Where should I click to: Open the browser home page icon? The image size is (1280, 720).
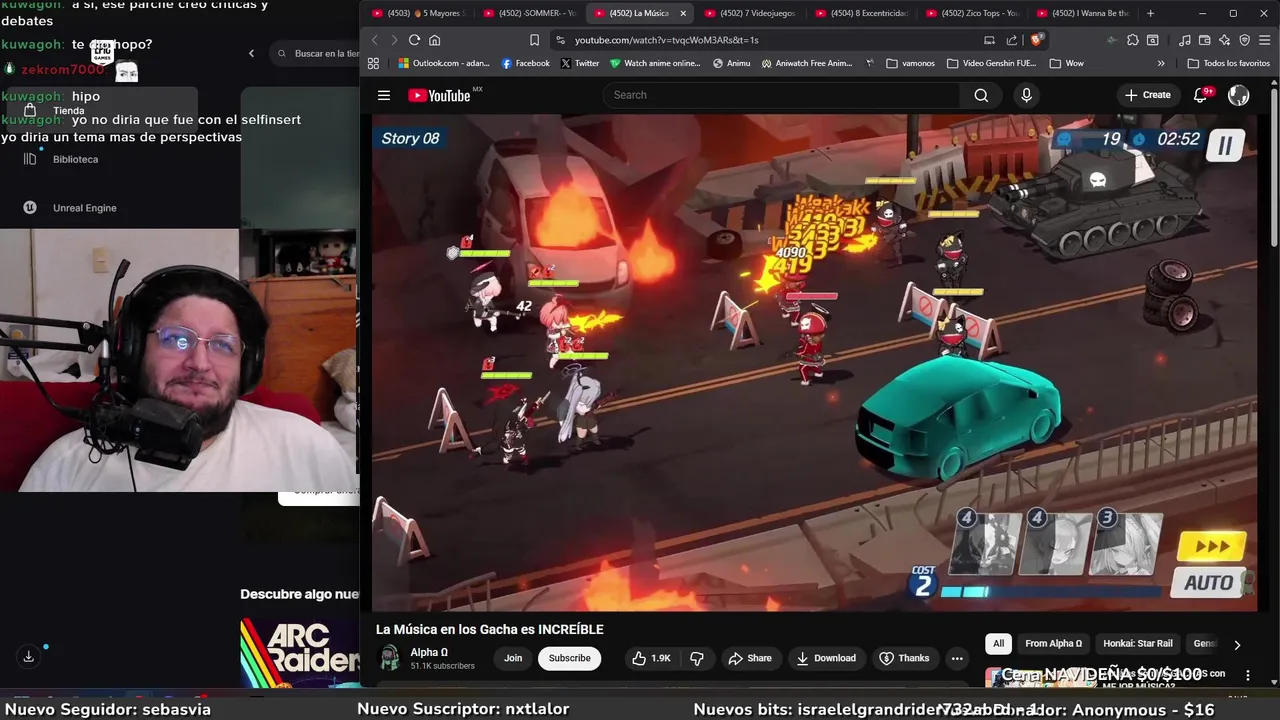point(434,40)
